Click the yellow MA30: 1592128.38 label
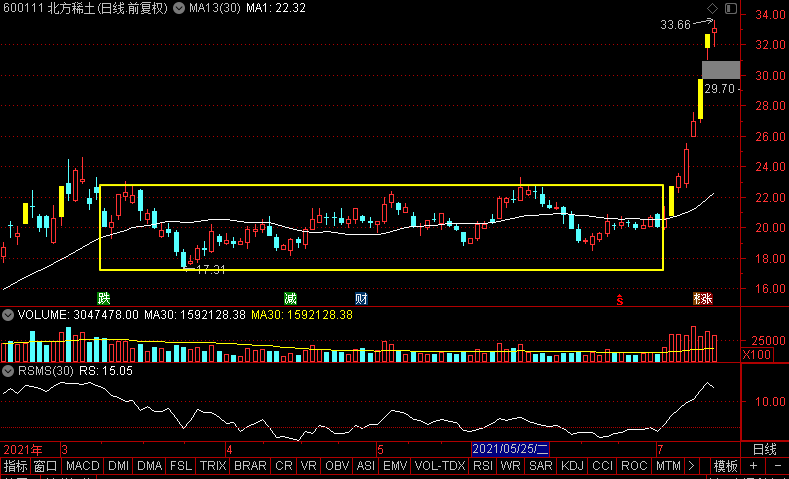Image resolution: width=789 pixels, height=479 pixels. 302,315
